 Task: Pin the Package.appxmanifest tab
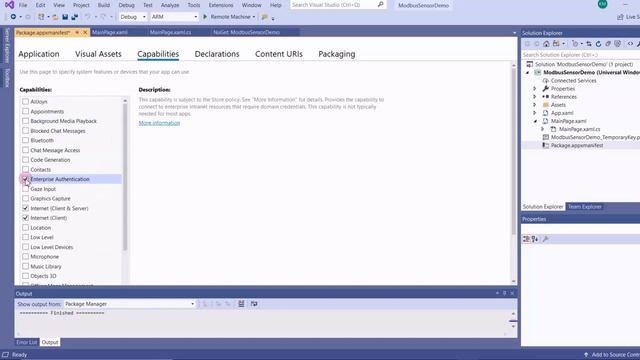click(77, 32)
